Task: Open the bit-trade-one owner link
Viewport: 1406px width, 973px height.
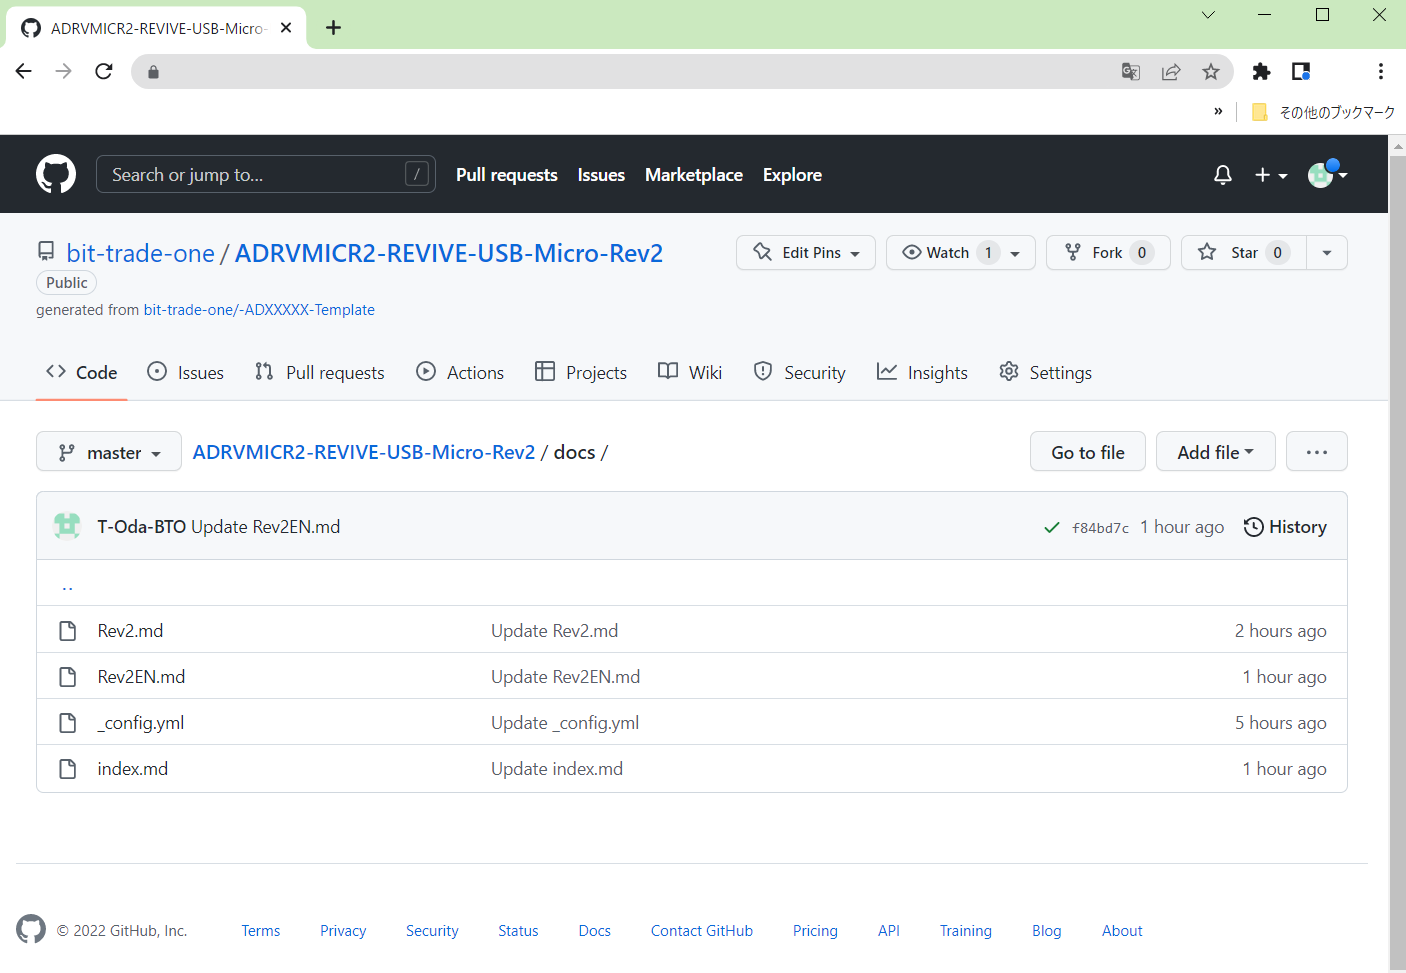Action: 140,253
